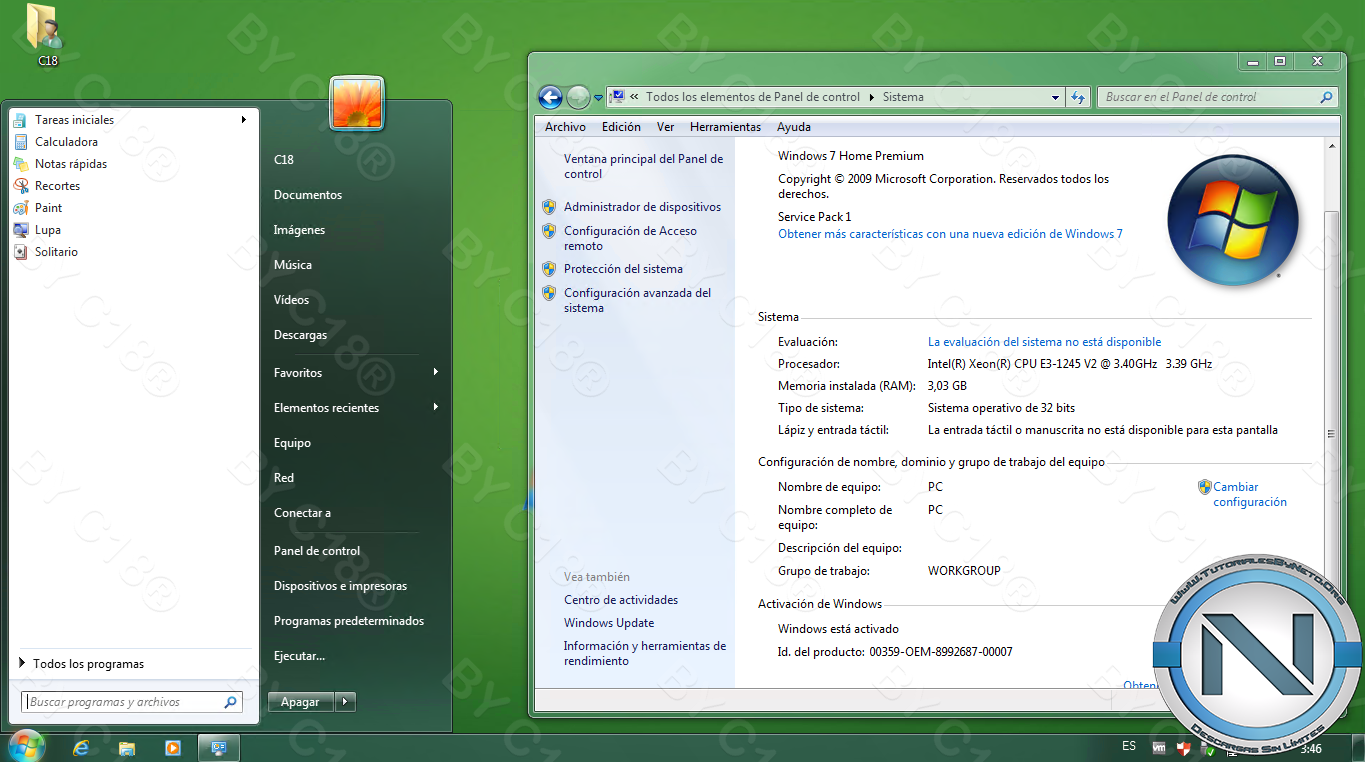Open Vídeos from Start menu
The image size is (1365, 762).
291,300
